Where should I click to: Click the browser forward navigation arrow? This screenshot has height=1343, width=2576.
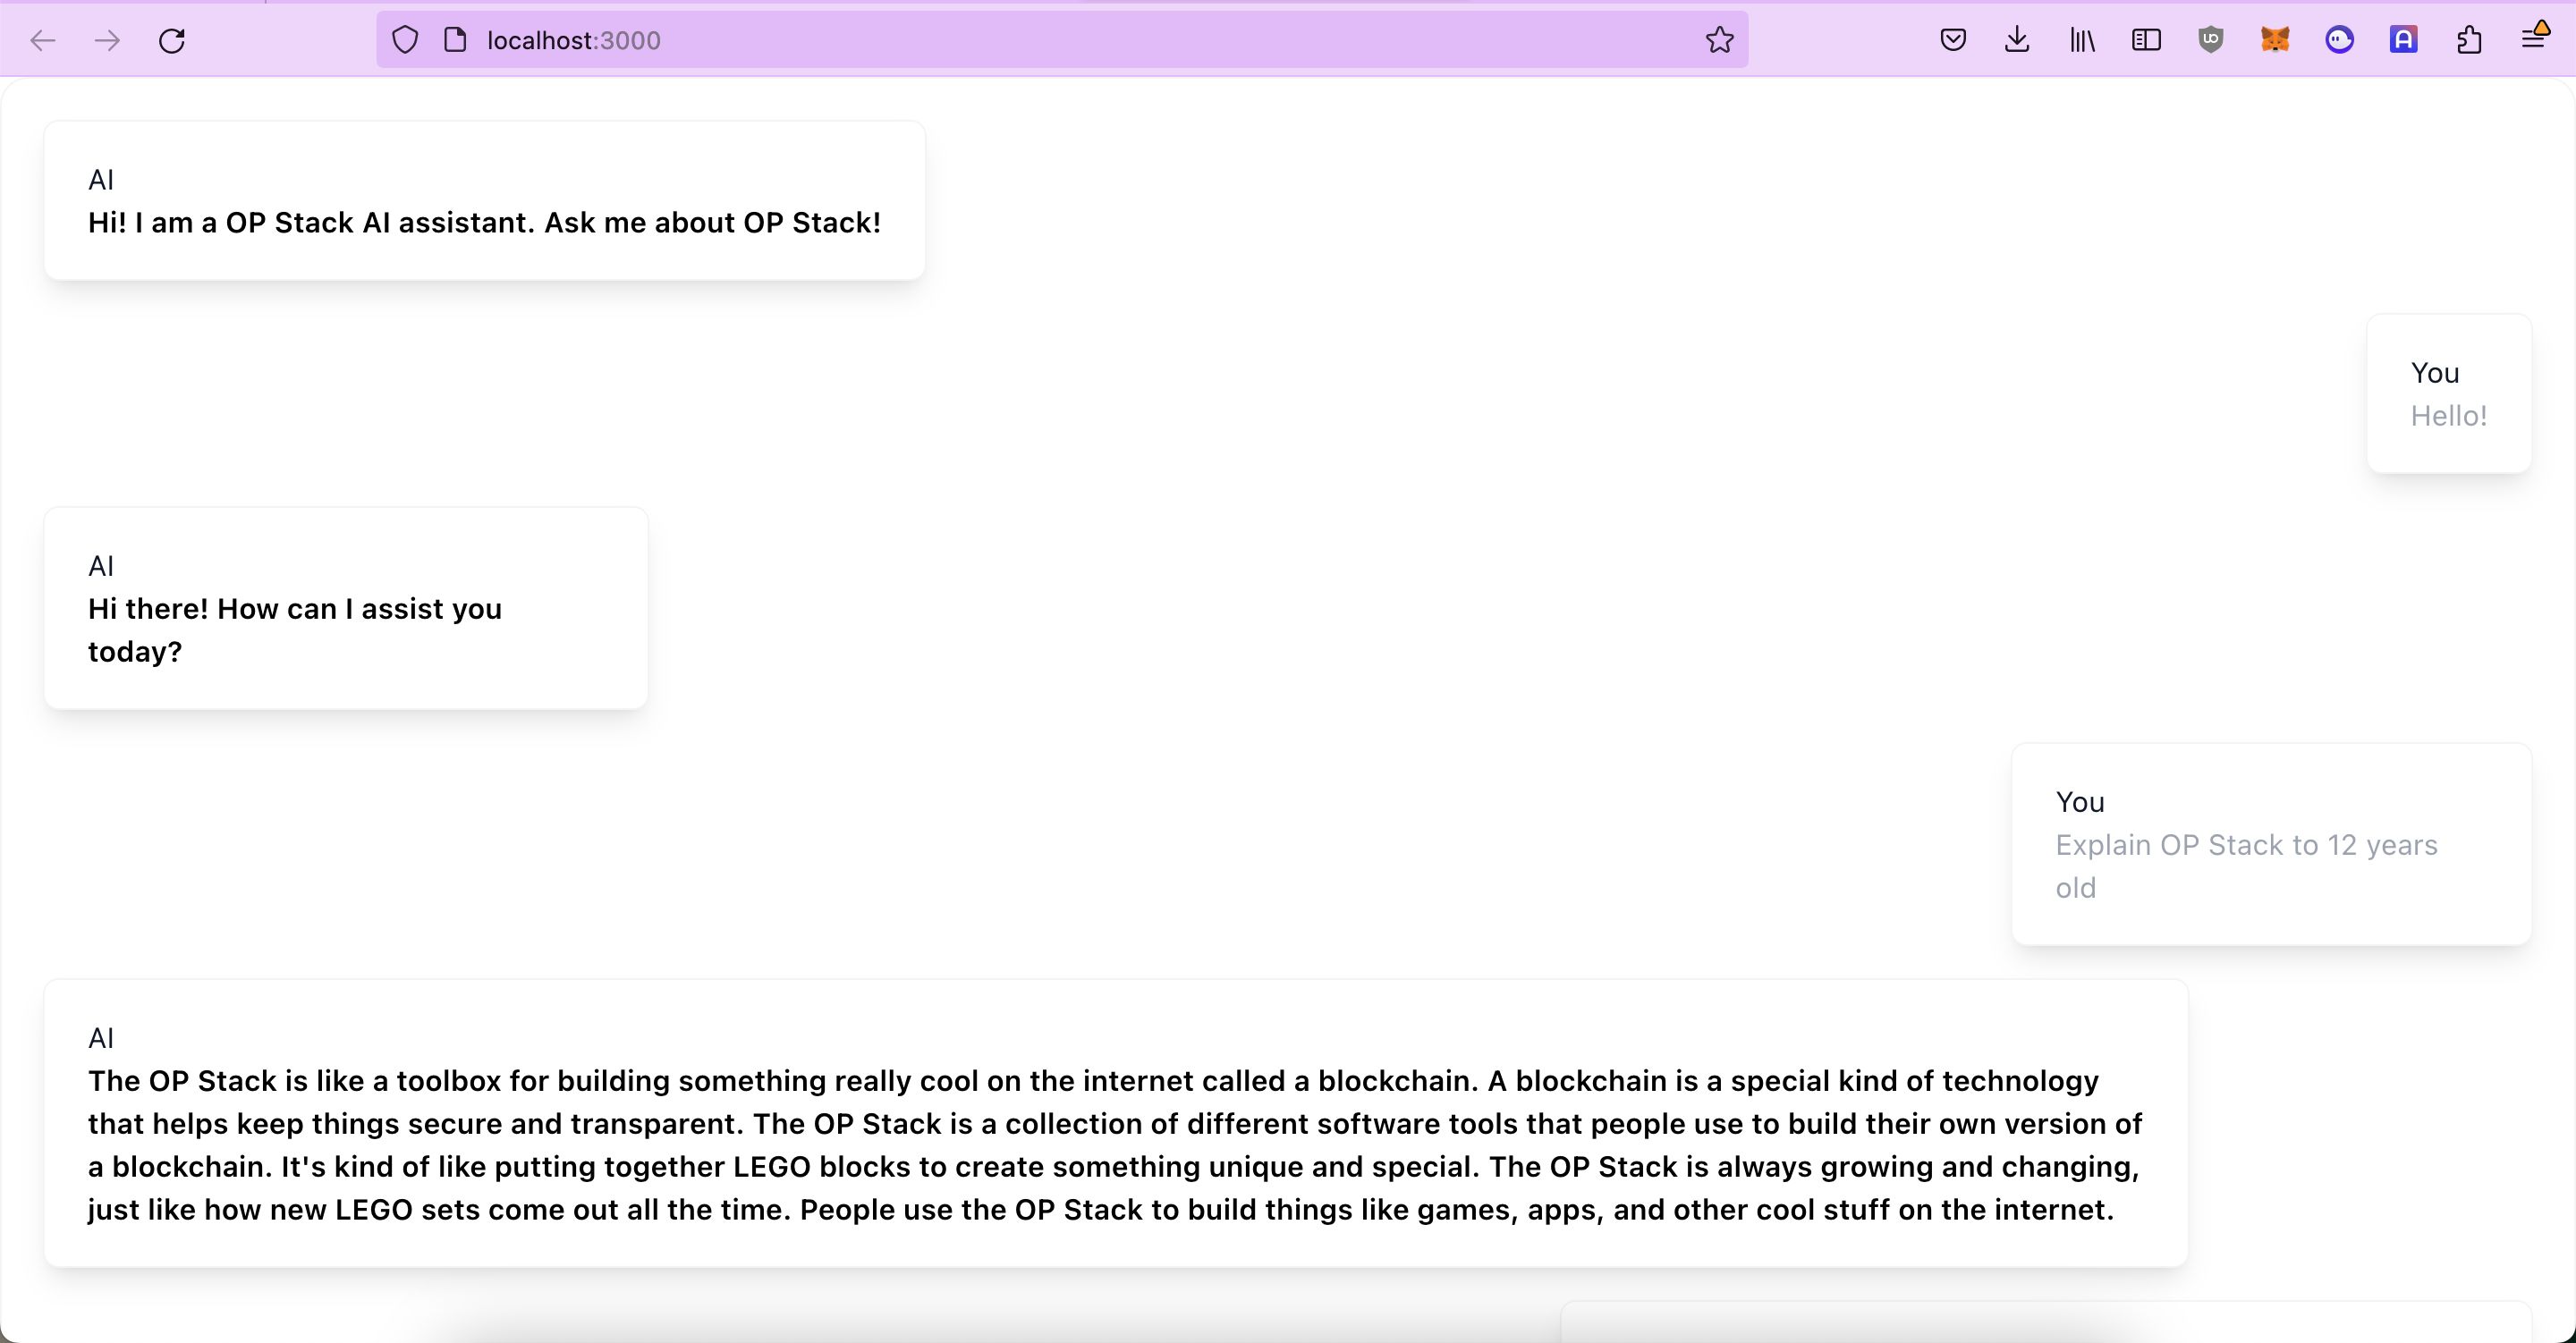coord(107,39)
